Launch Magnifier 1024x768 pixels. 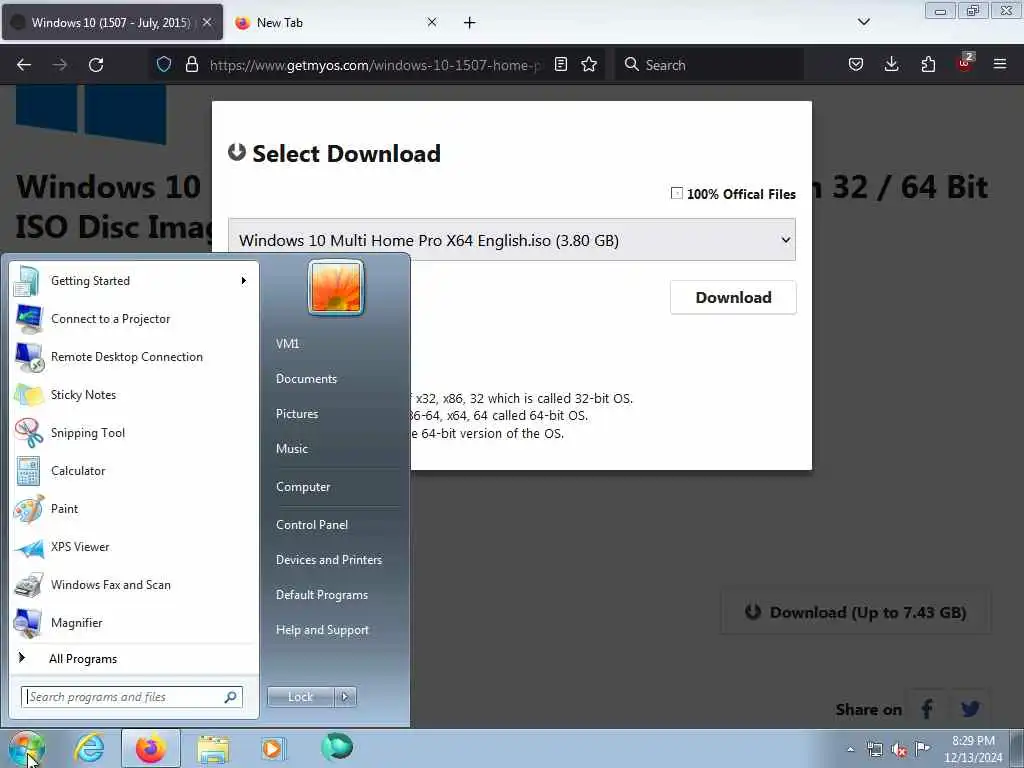click(x=134, y=622)
